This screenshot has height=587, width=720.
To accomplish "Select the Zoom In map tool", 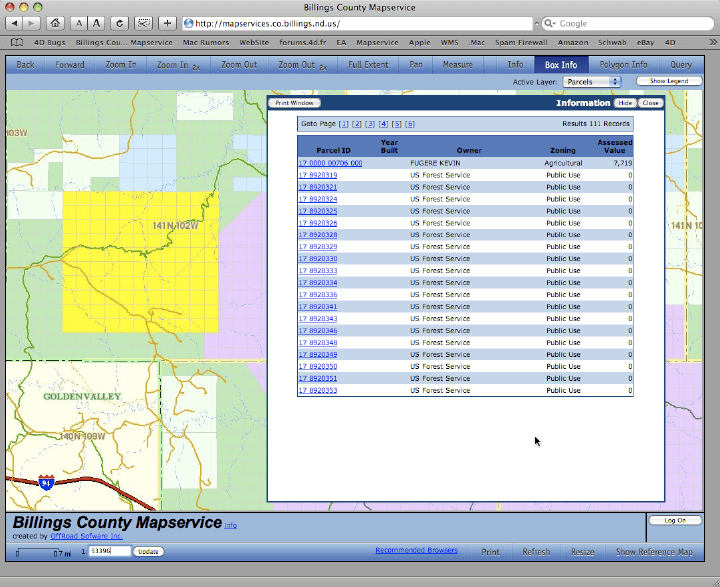I will pyautogui.click(x=121, y=65).
